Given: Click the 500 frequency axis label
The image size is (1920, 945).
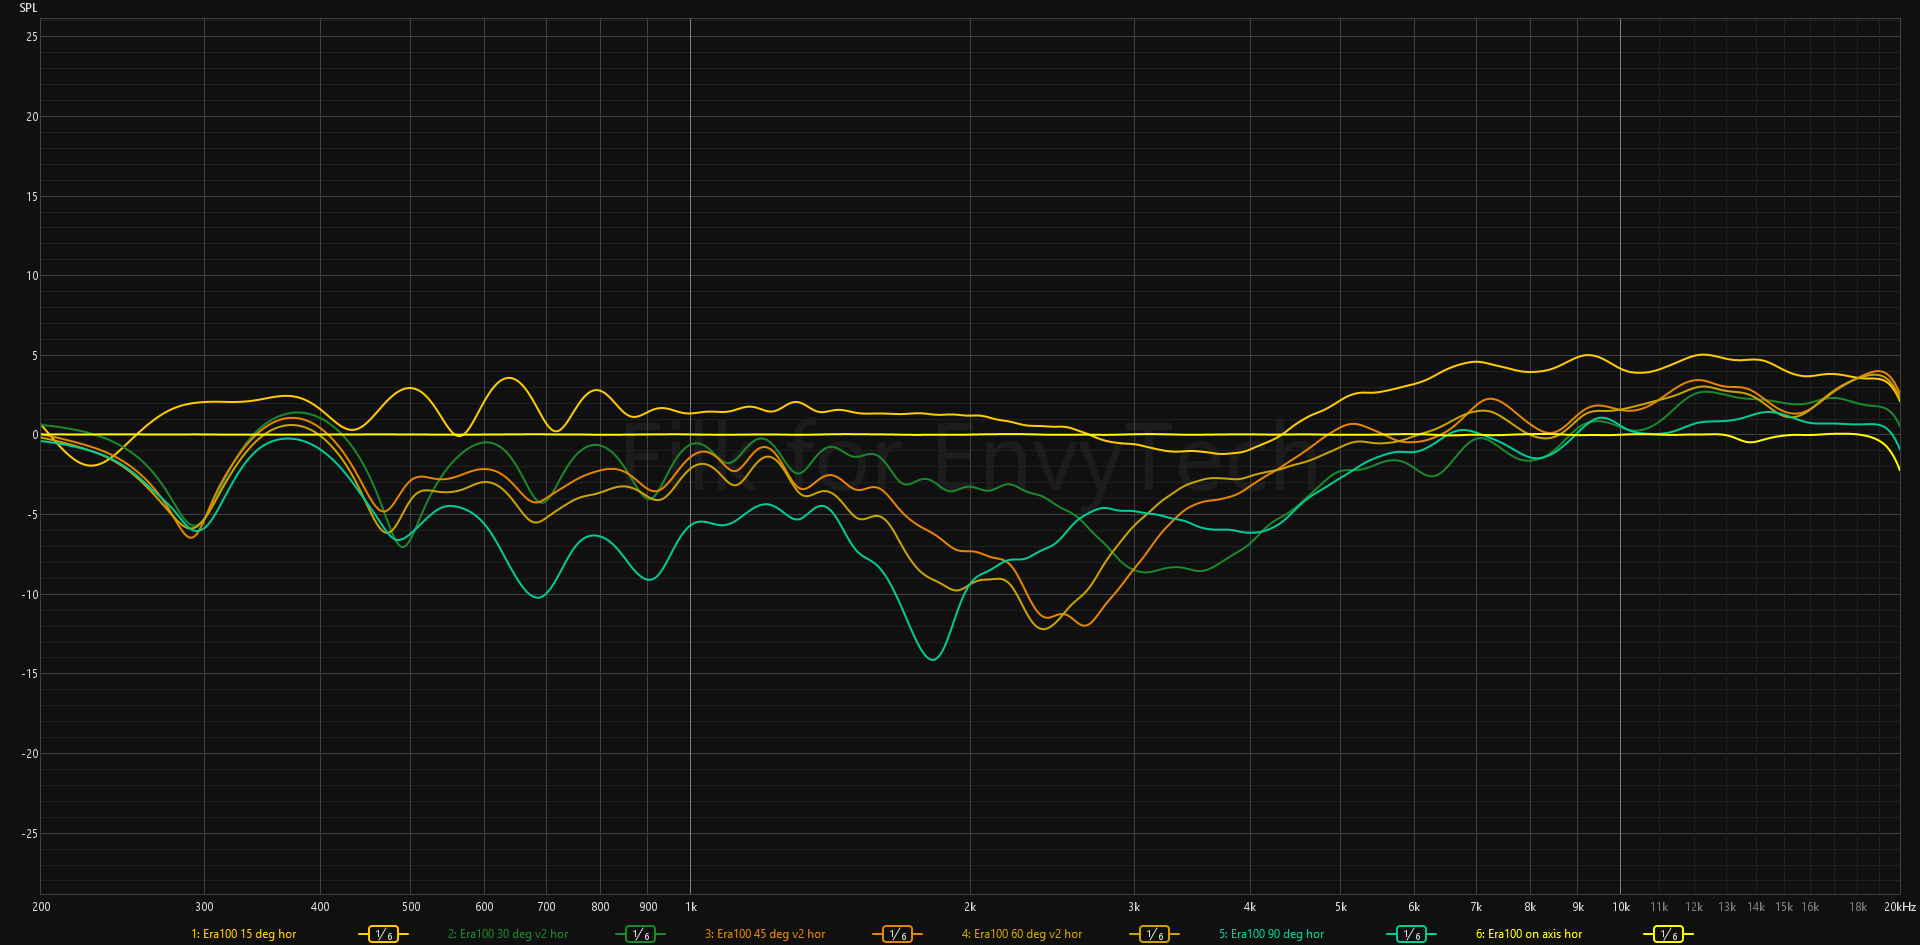Looking at the screenshot, I should click(411, 907).
